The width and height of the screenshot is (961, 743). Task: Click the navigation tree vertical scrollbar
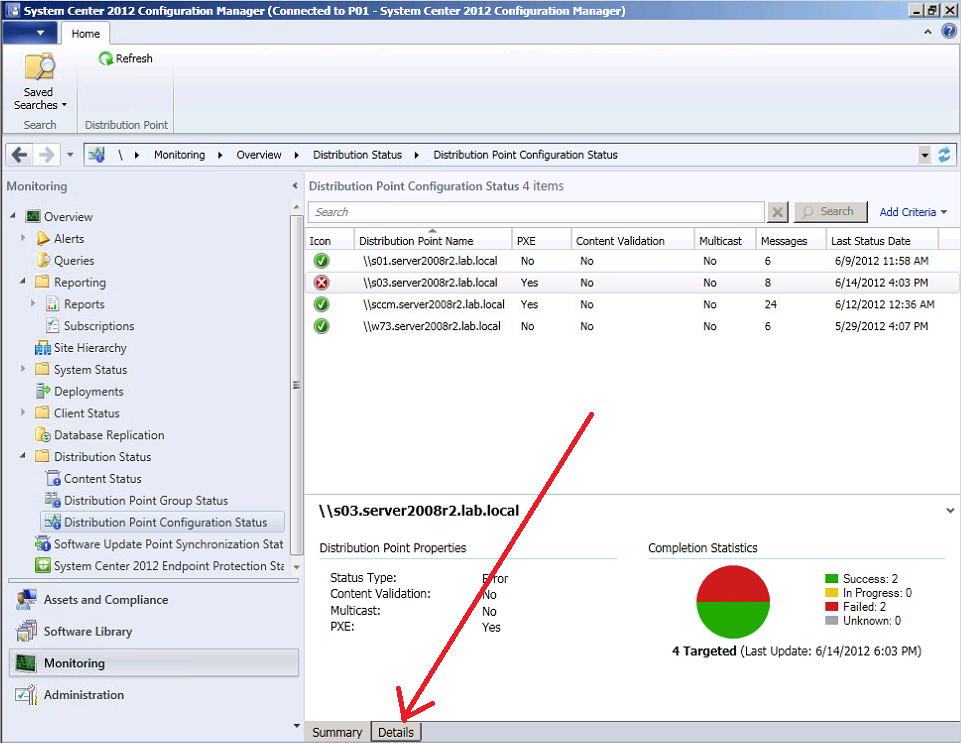coord(297,385)
